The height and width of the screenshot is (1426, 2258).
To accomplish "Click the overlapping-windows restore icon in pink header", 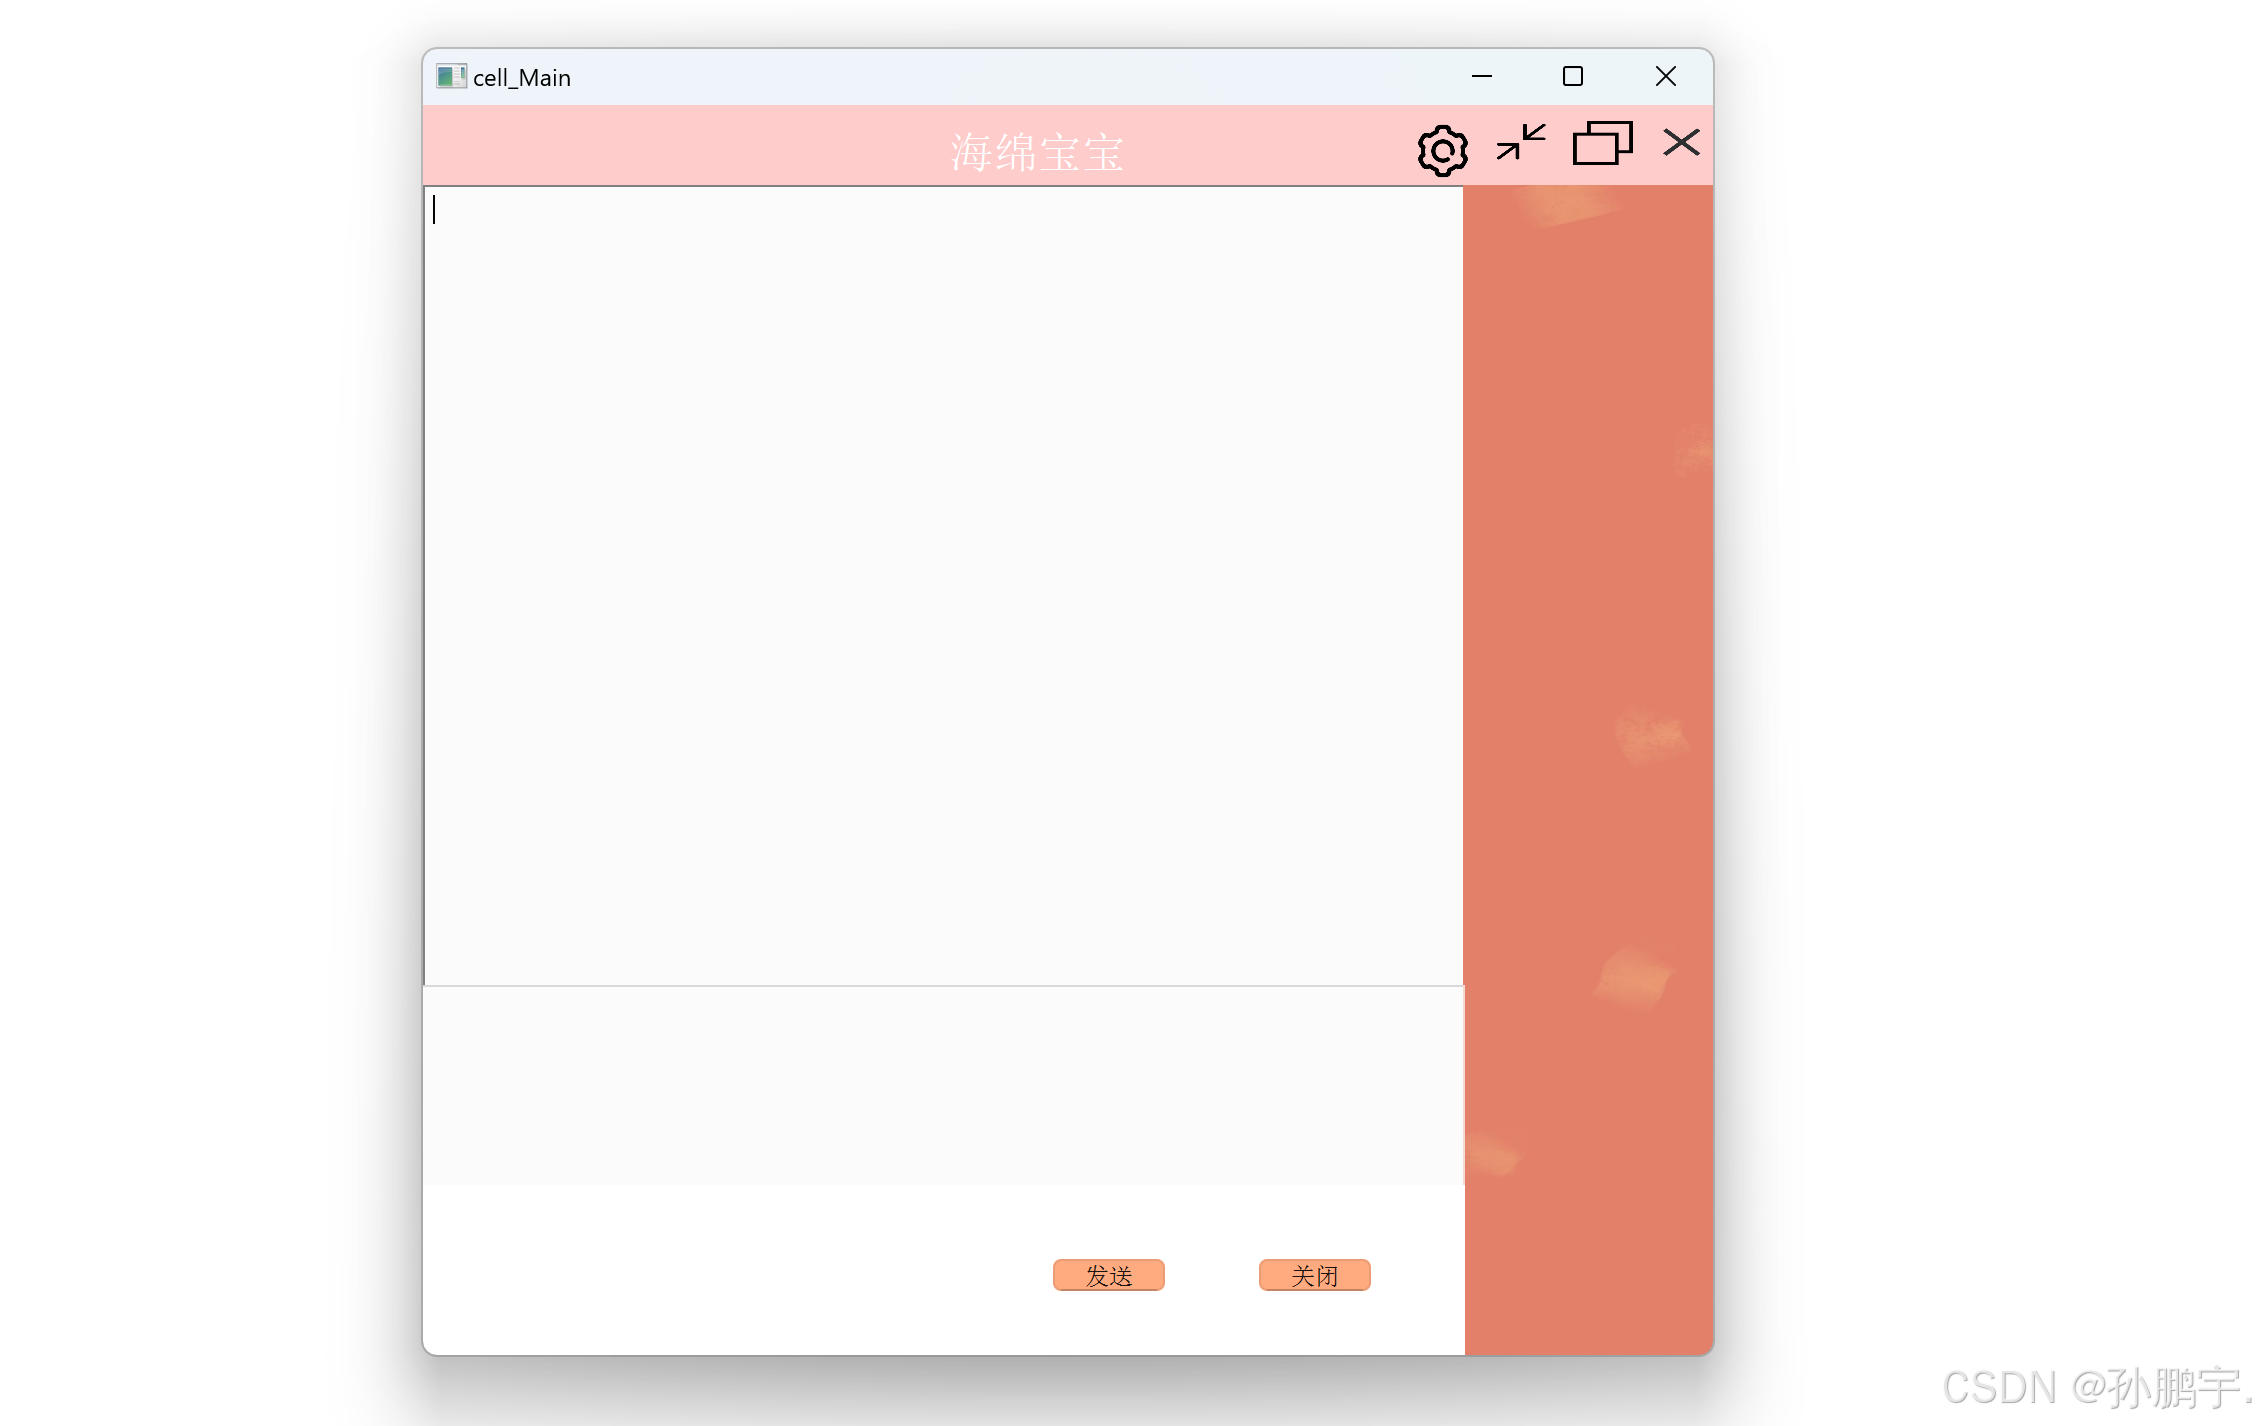I will (1602, 142).
